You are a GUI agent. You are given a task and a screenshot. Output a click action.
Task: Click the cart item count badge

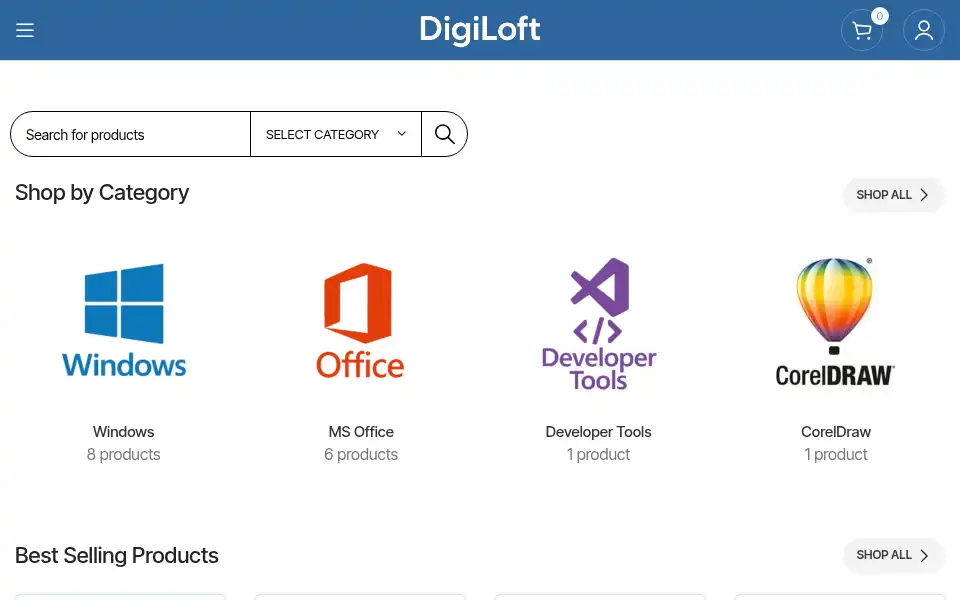[x=880, y=16]
